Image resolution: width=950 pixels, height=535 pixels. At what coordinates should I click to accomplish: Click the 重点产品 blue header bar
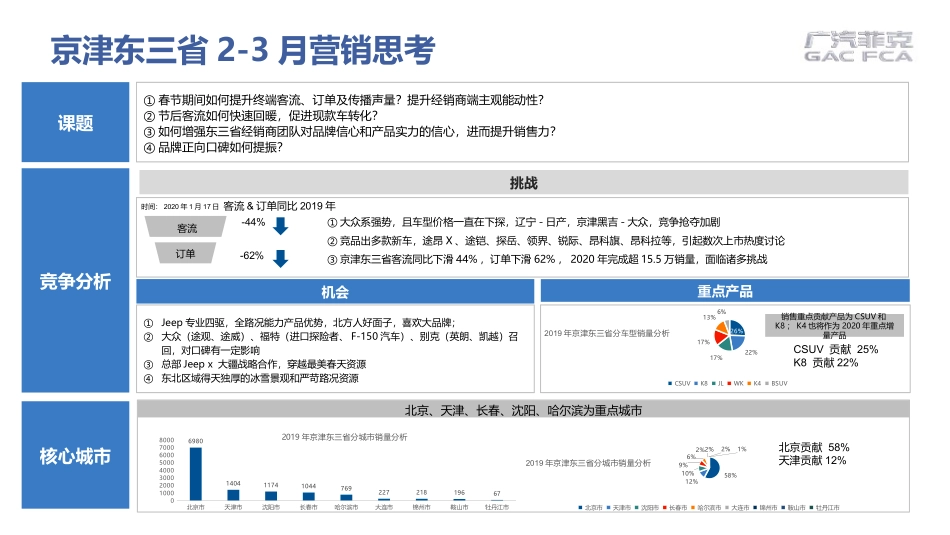coord(724,291)
